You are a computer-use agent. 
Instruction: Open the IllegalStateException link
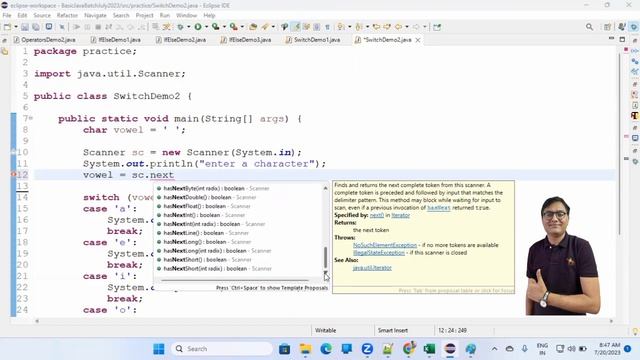(x=379, y=253)
